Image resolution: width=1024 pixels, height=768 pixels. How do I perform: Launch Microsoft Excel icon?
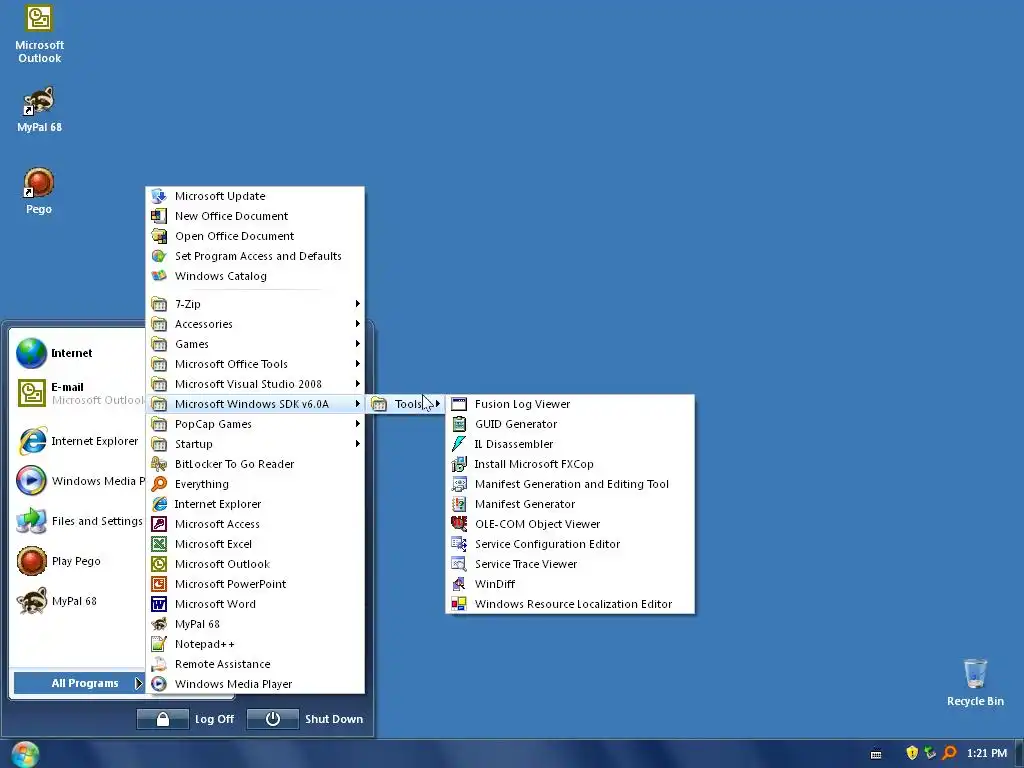[x=159, y=544]
